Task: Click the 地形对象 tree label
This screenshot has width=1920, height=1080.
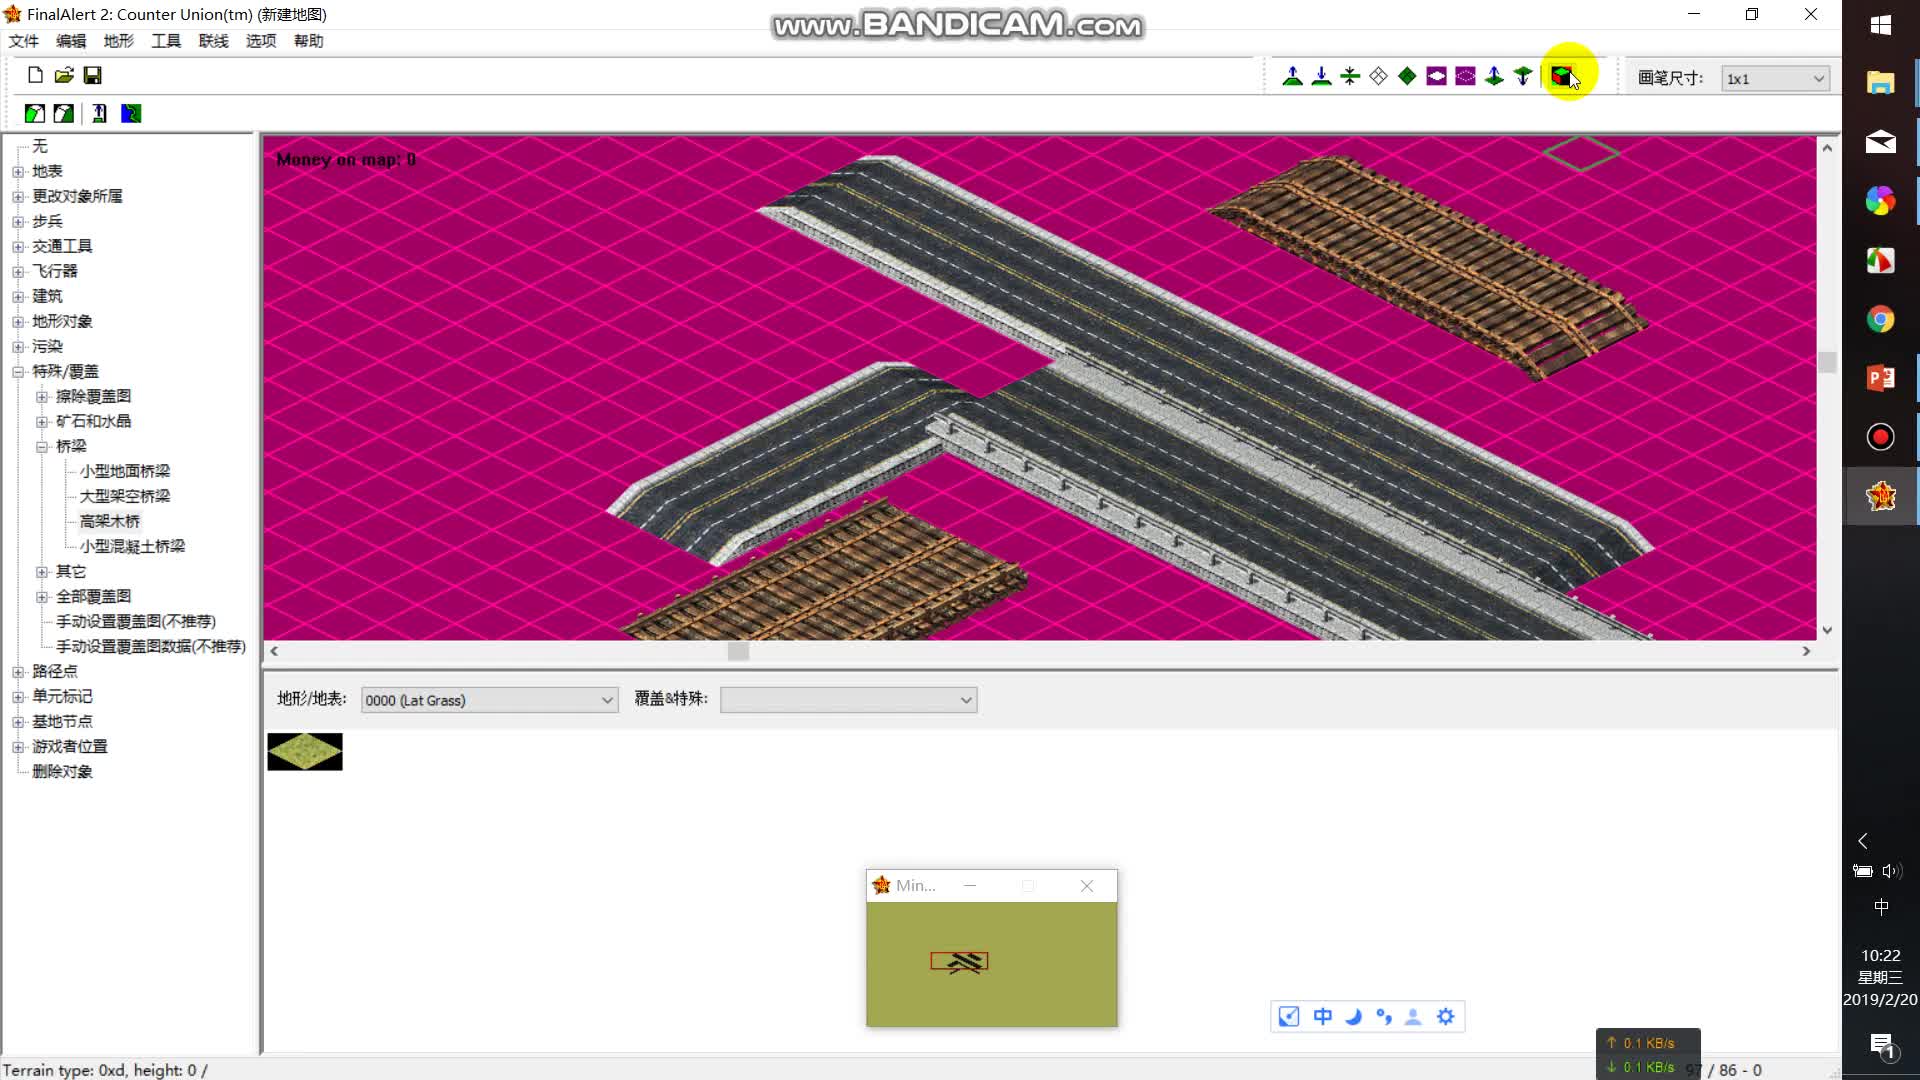Action: (x=62, y=321)
